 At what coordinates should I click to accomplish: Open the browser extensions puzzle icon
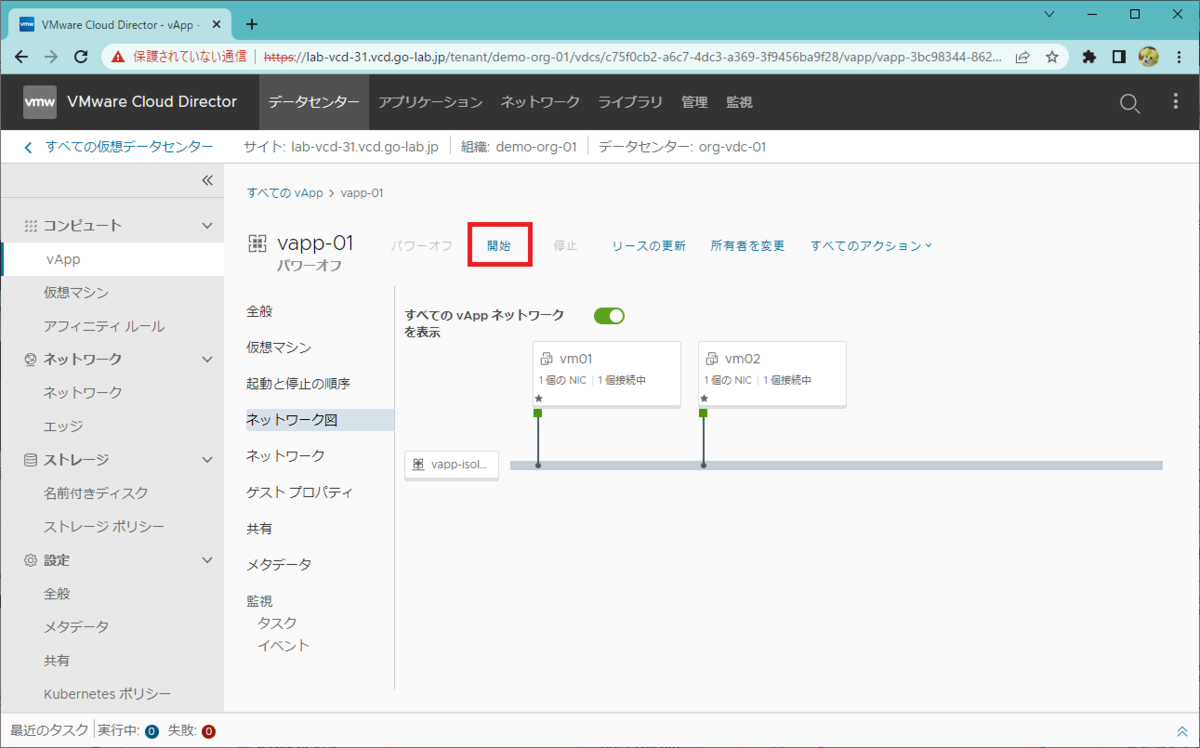pos(1090,57)
